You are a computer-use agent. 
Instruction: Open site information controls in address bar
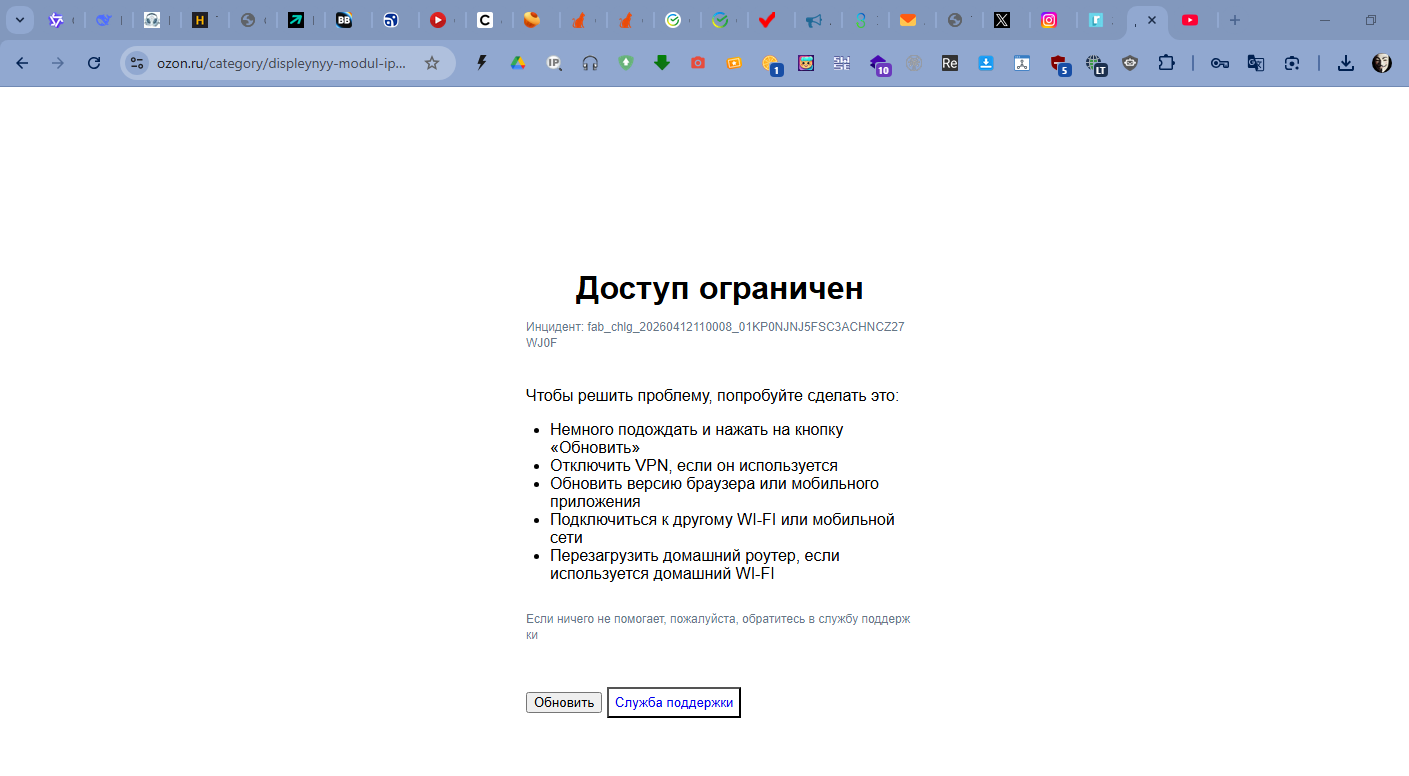(x=137, y=63)
